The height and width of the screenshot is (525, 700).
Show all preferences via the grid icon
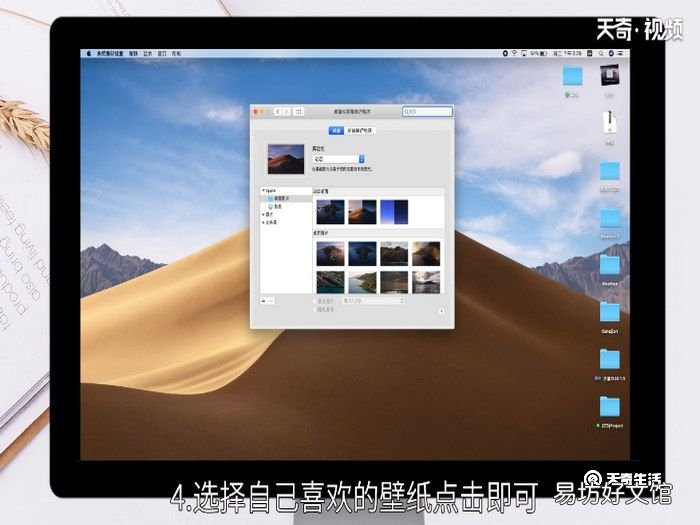click(299, 112)
